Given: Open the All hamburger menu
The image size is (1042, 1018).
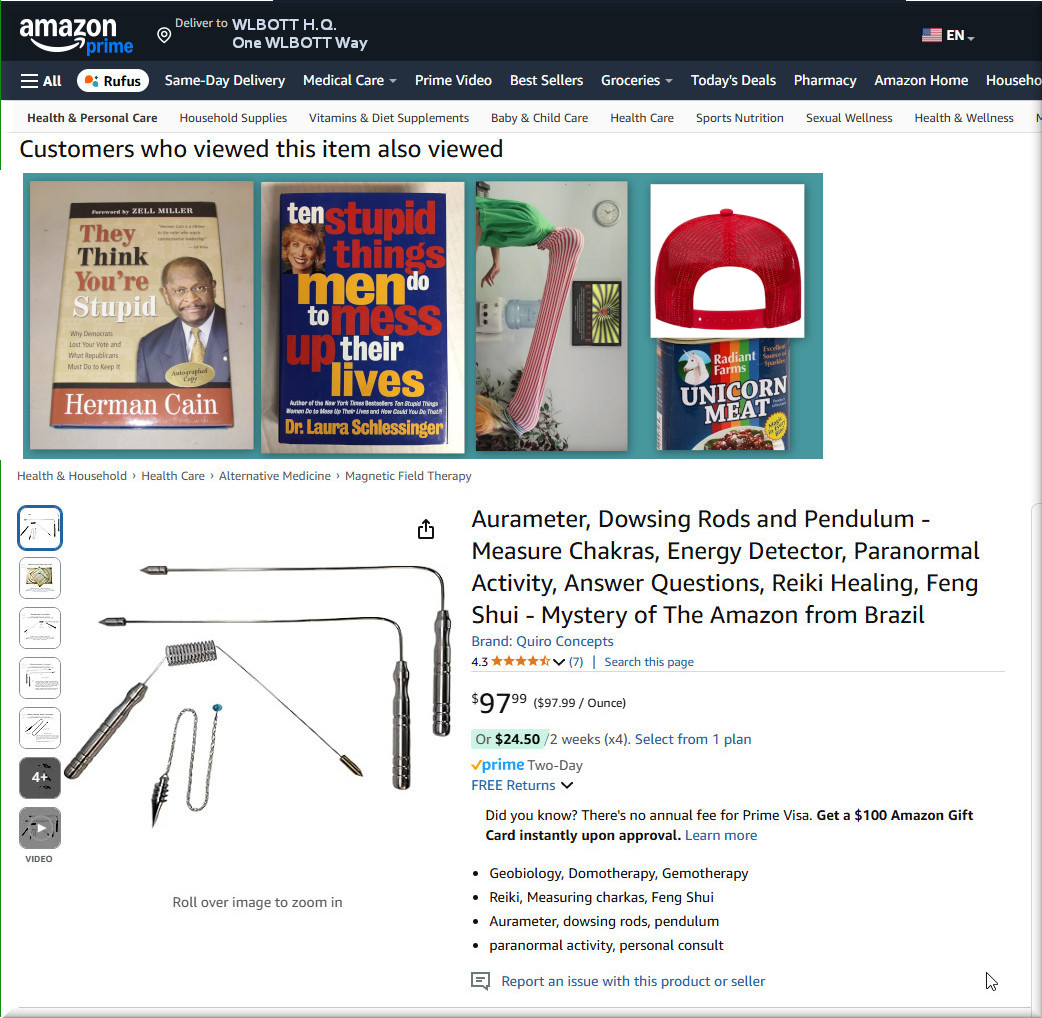Looking at the screenshot, I should [41, 81].
